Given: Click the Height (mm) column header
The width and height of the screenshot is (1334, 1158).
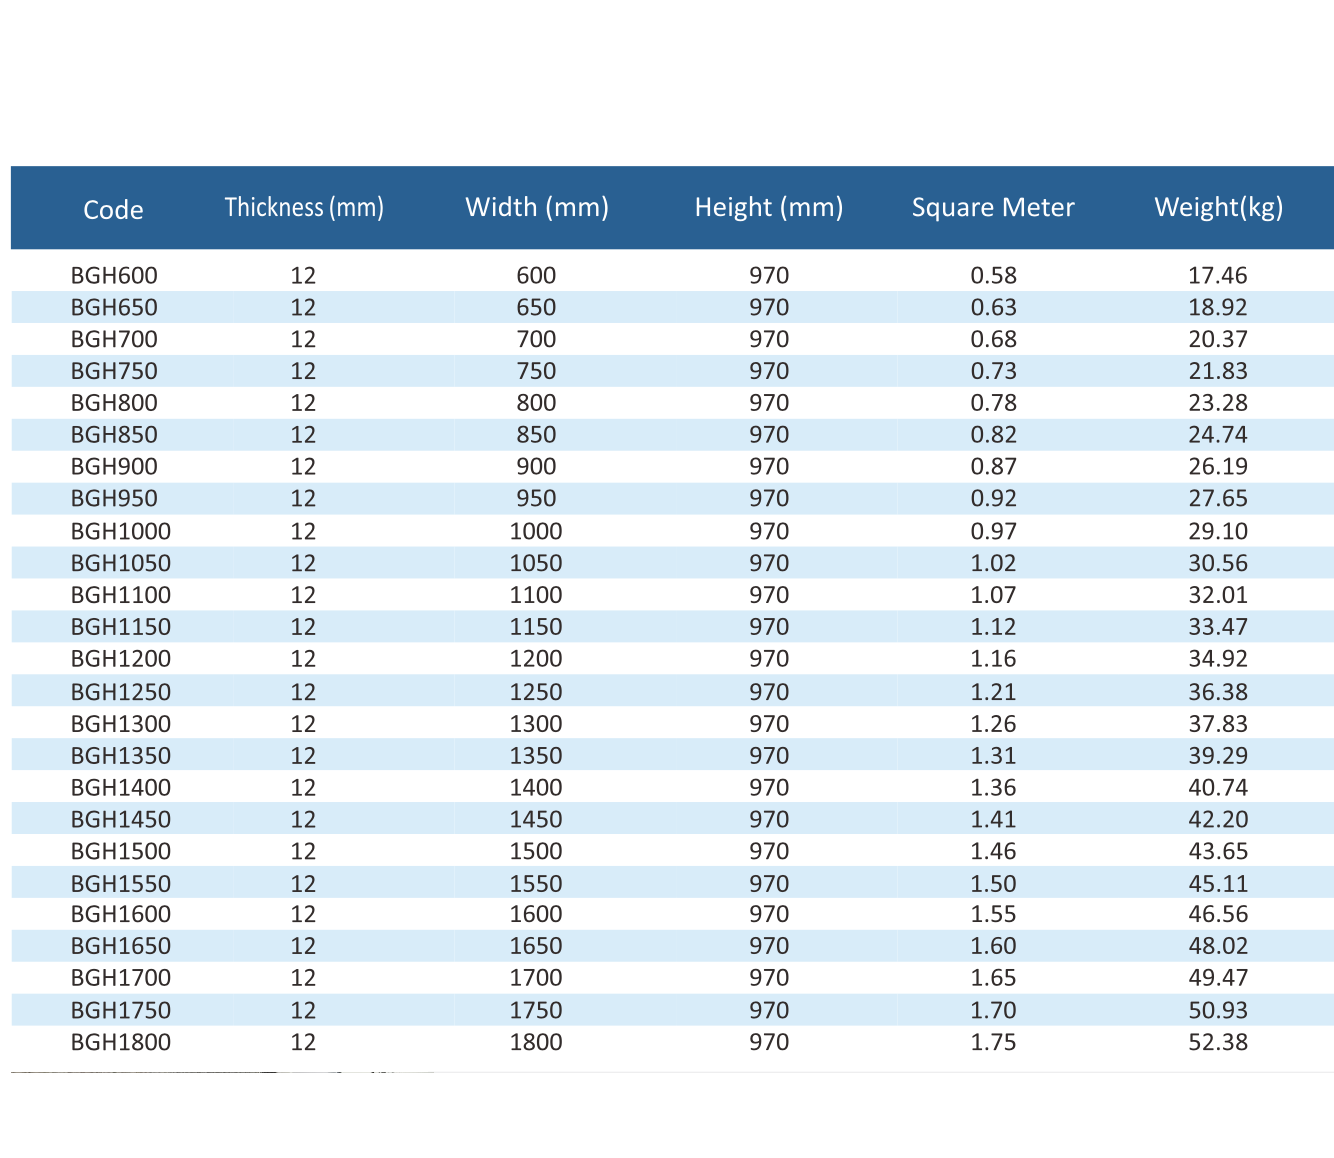Looking at the screenshot, I should click(769, 207).
